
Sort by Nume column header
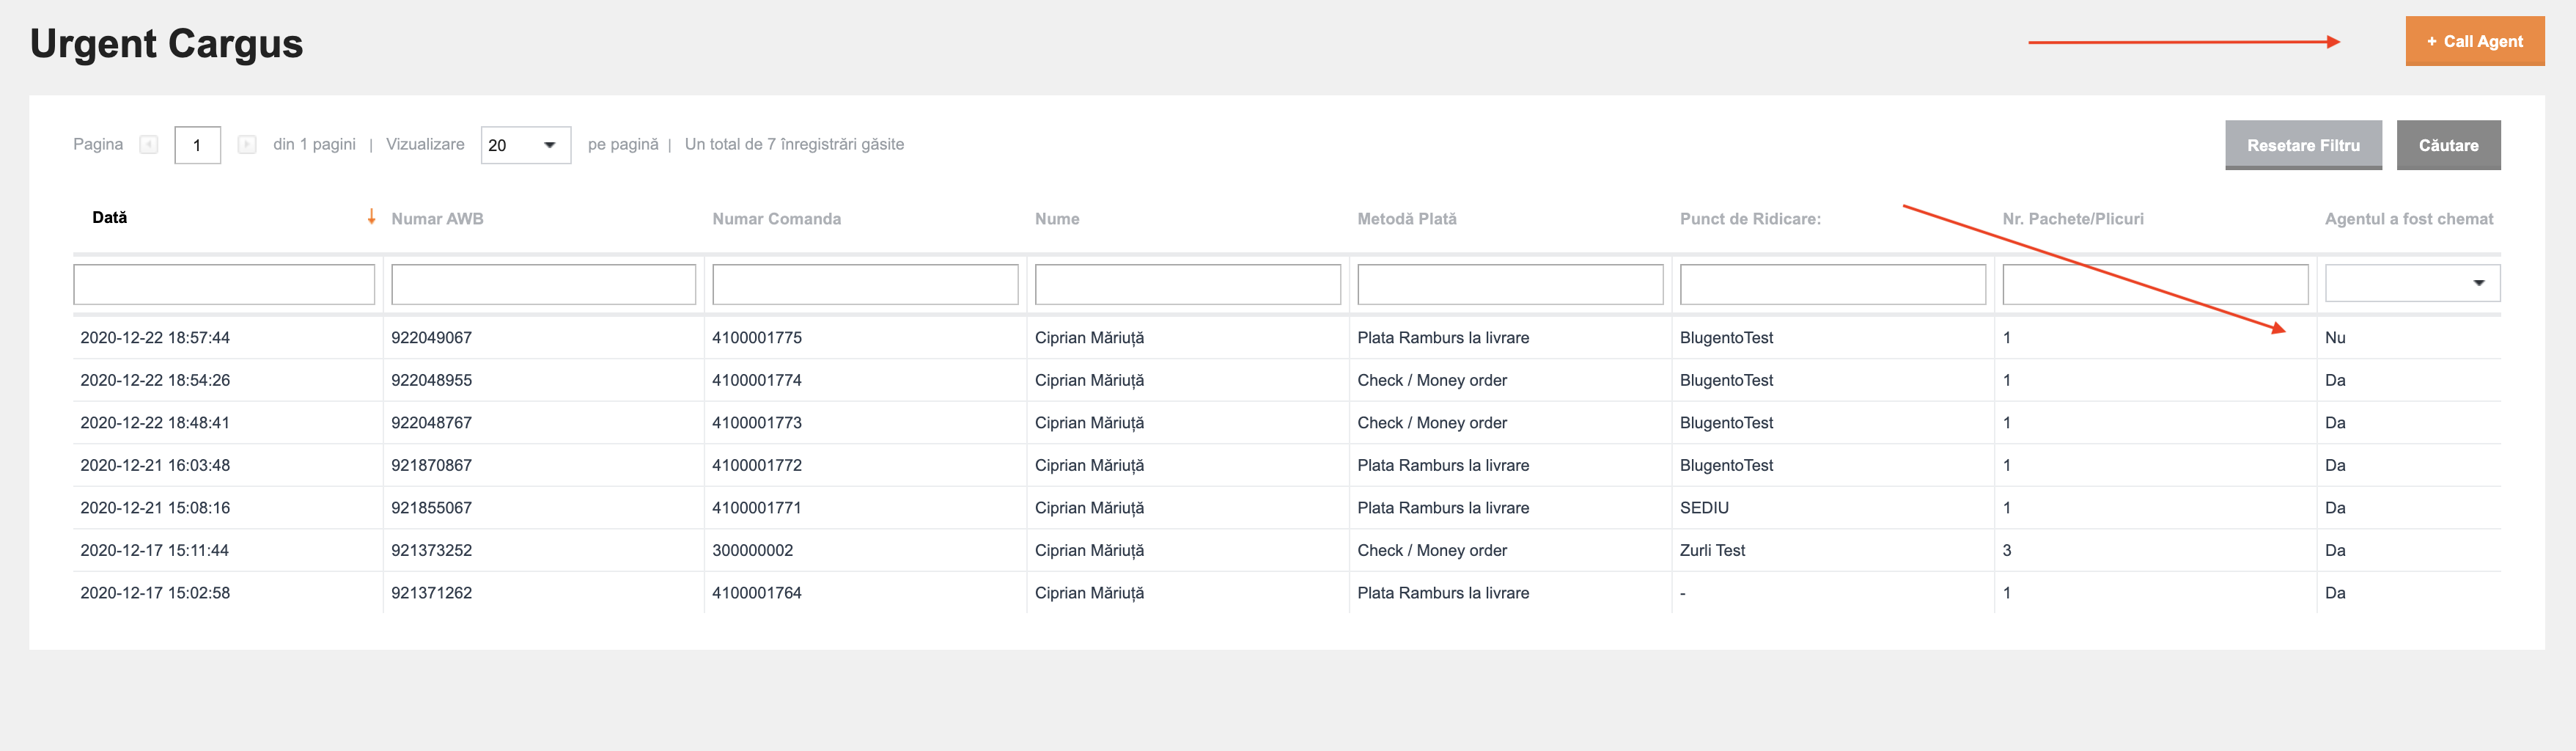pos(1057,219)
